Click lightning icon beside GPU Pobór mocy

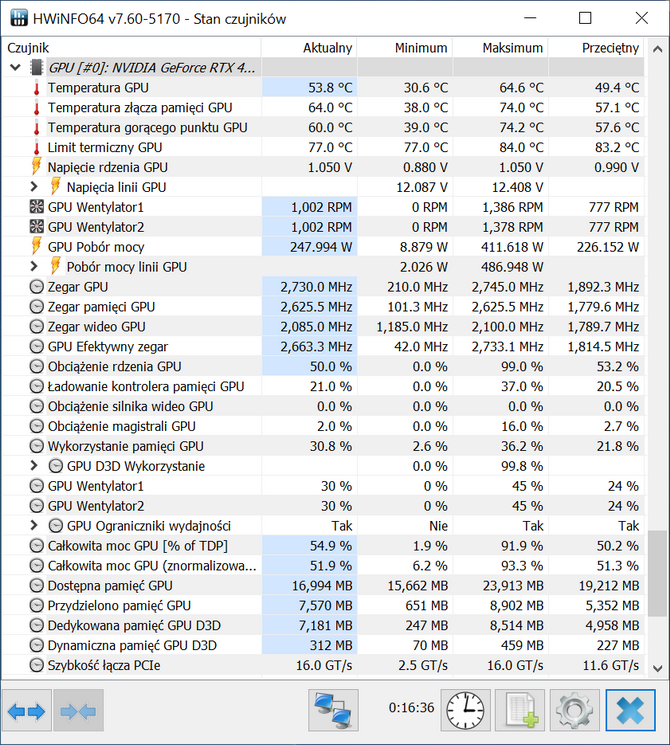tap(37, 247)
